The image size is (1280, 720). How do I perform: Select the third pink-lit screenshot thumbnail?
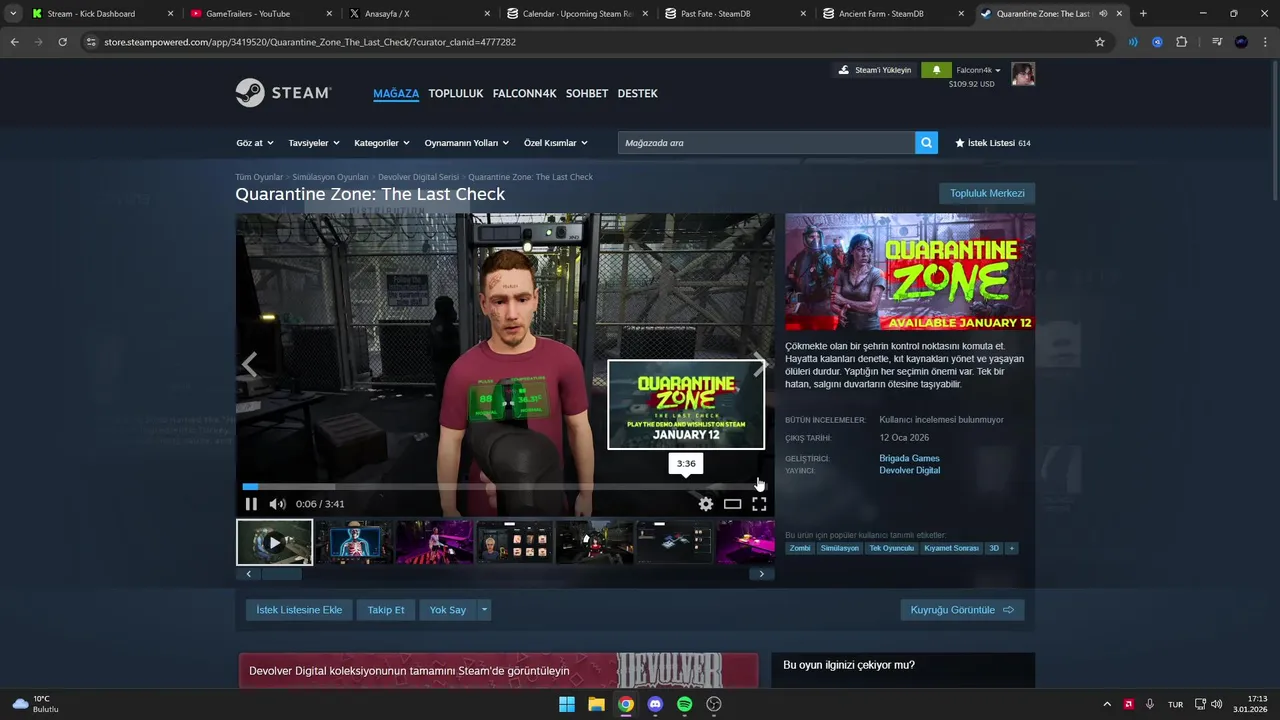click(434, 542)
